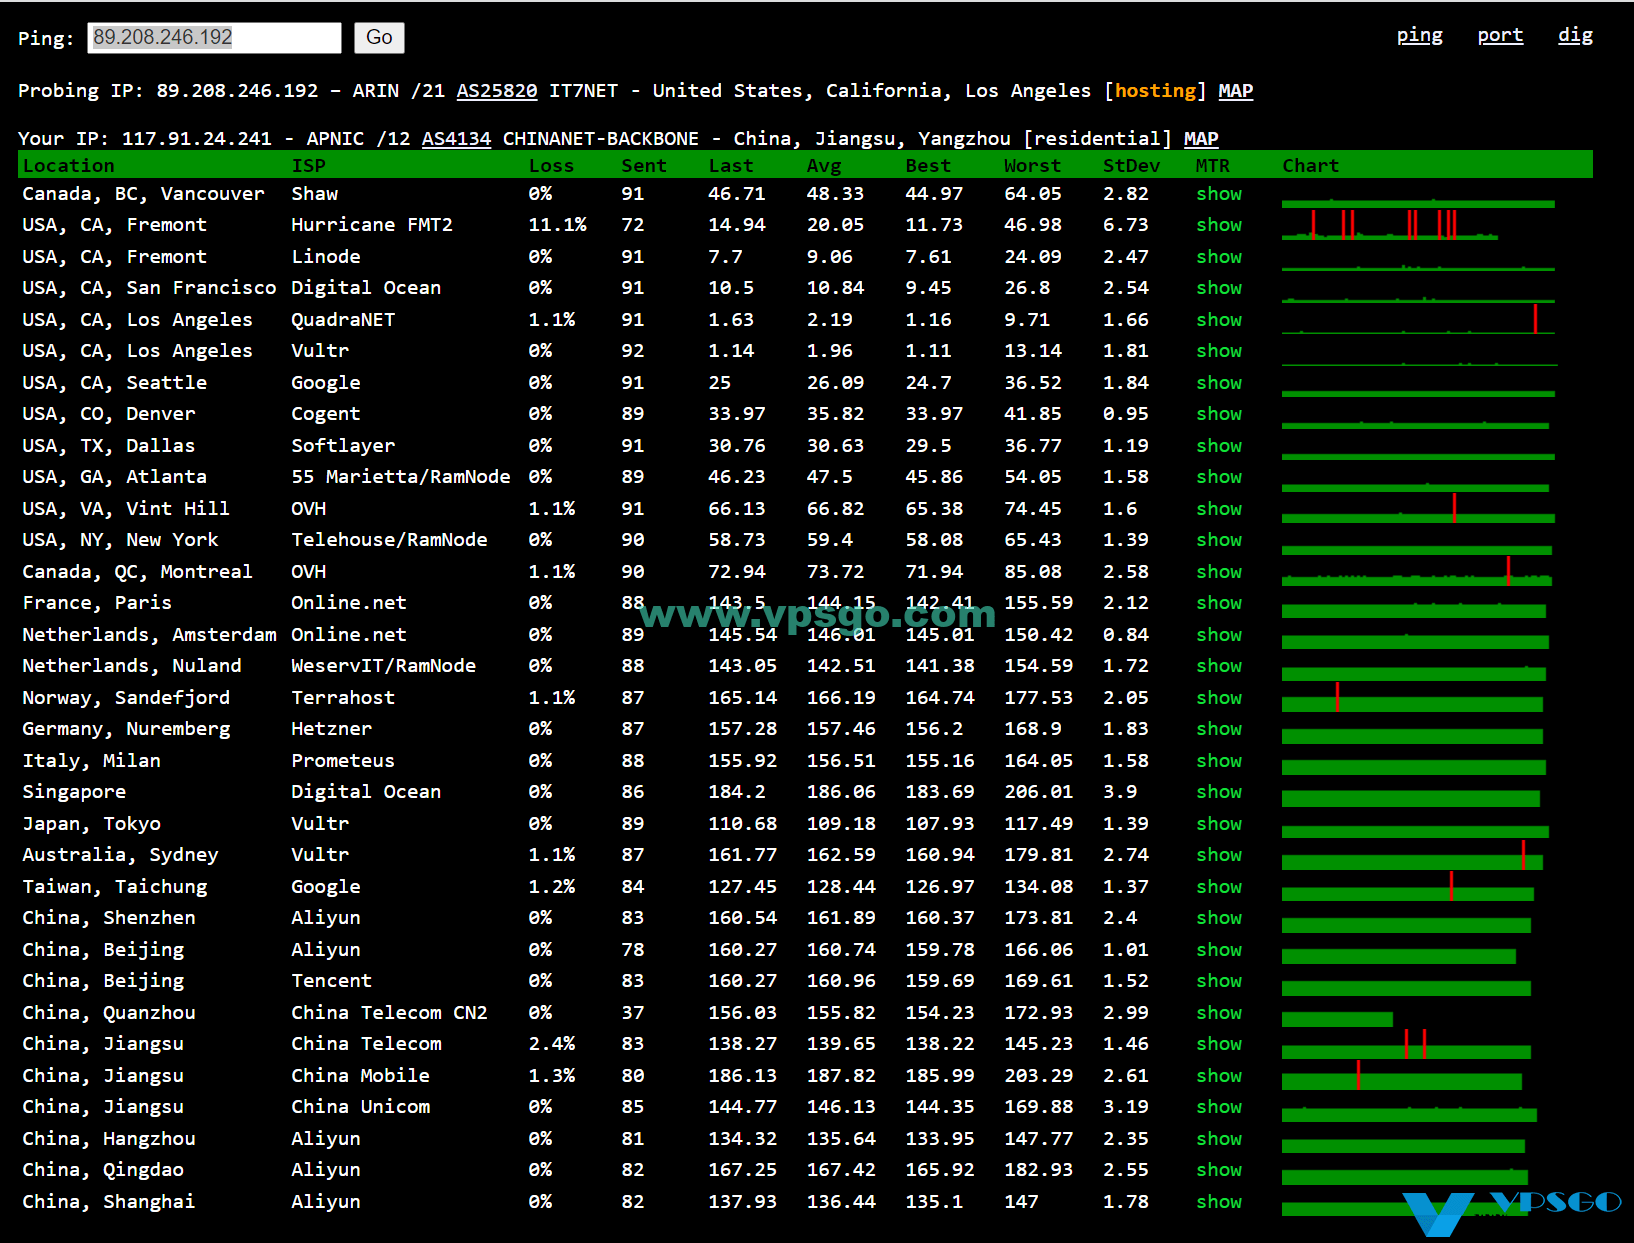
Task: Show MTR for Hangzhou Aliyun row
Action: pyautogui.click(x=1219, y=1139)
